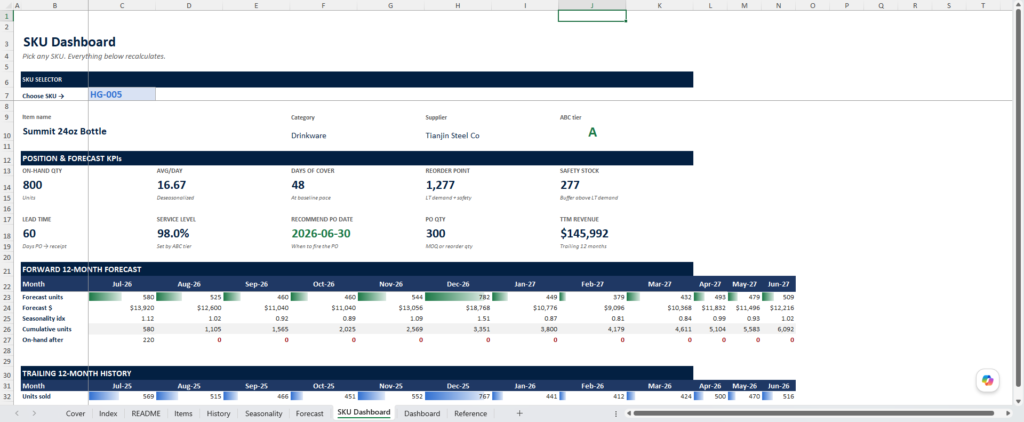
Task: Click service level value 98.0%
Action: point(174,233)
